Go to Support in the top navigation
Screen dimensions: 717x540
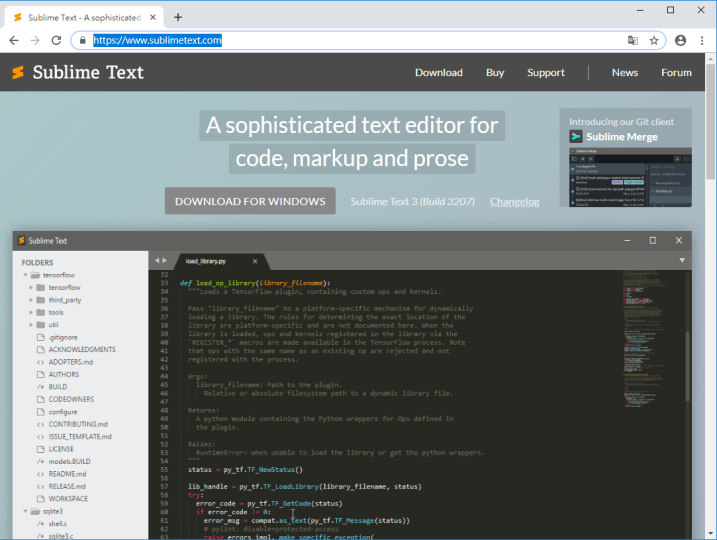[546, 72]
